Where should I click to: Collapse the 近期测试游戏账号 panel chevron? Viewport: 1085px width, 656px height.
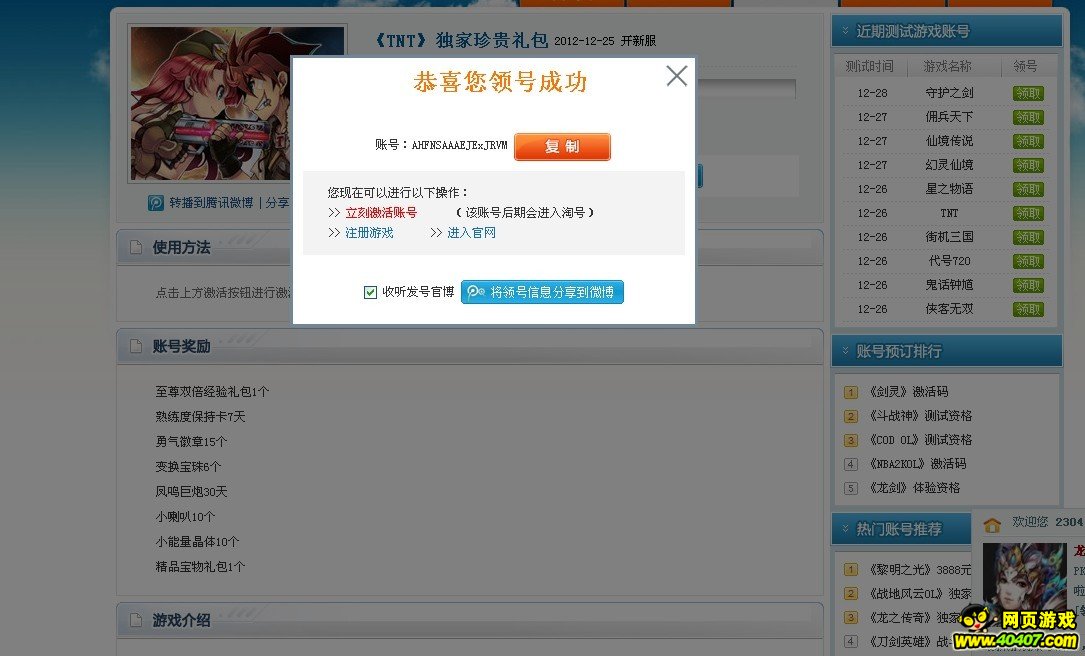pos(845,31)
